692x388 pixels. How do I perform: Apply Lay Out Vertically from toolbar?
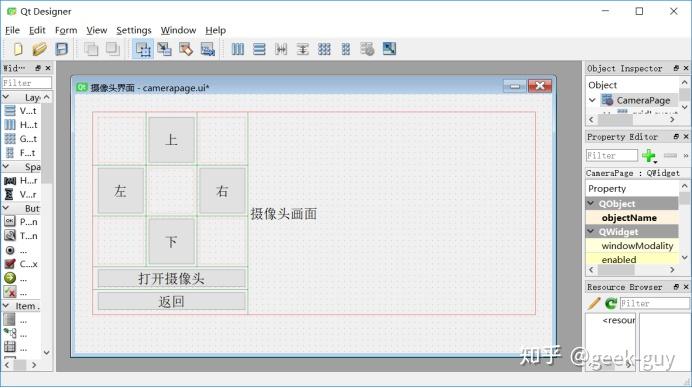pos(259,49)
